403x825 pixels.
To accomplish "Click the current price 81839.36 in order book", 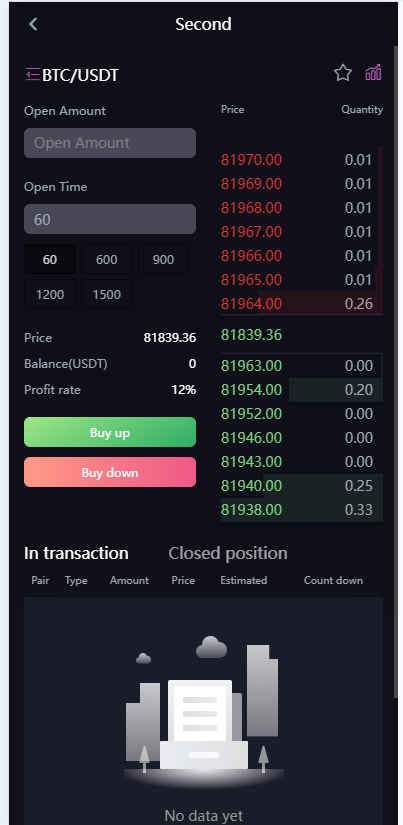I will click(251, 335).
